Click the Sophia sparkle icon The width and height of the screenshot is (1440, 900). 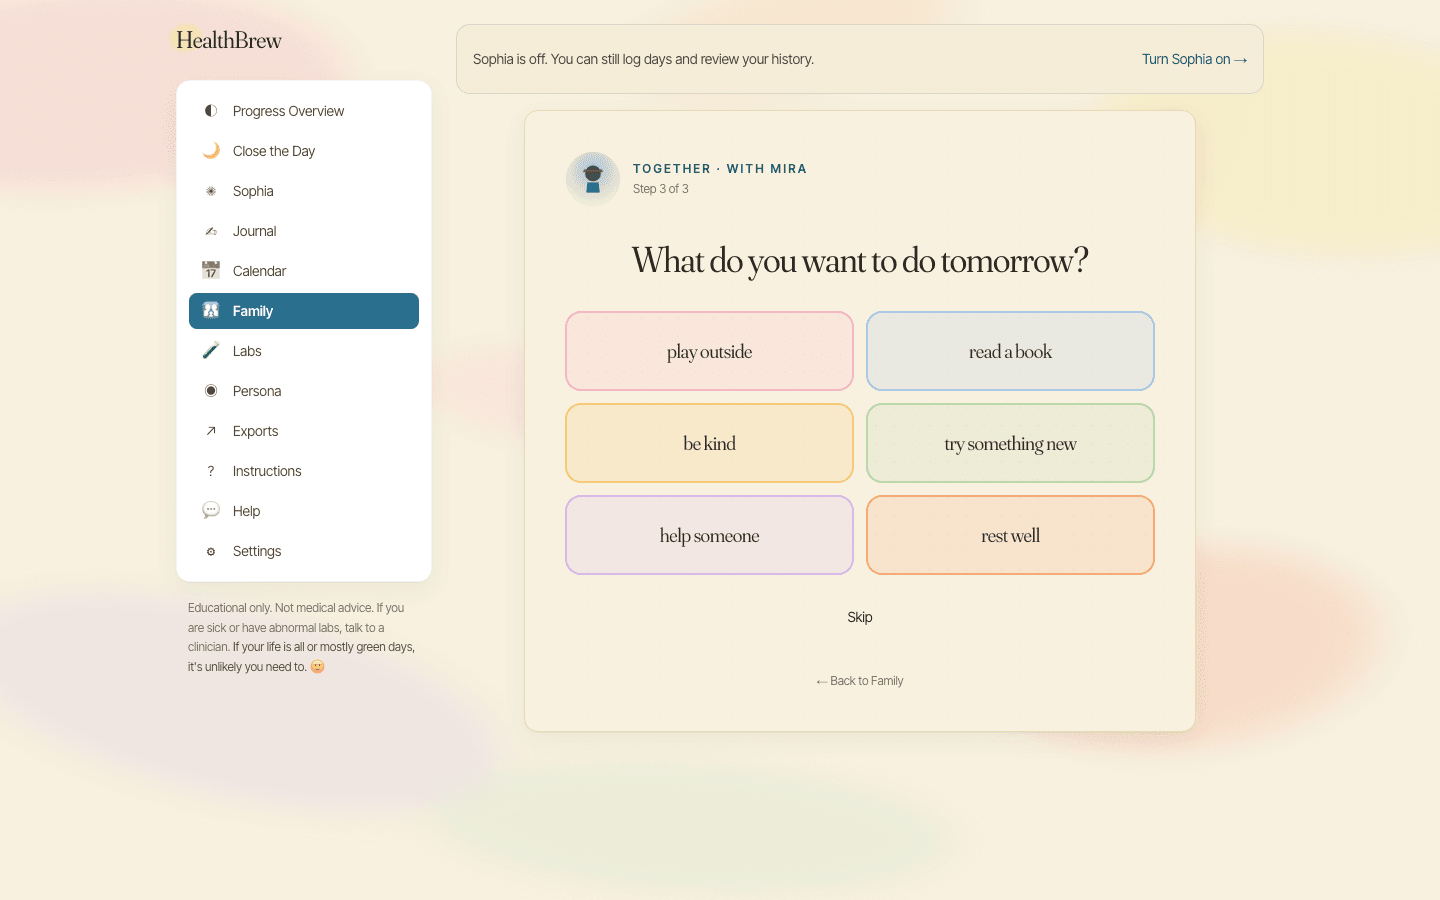pyautogui.click(x=211, y=191)
